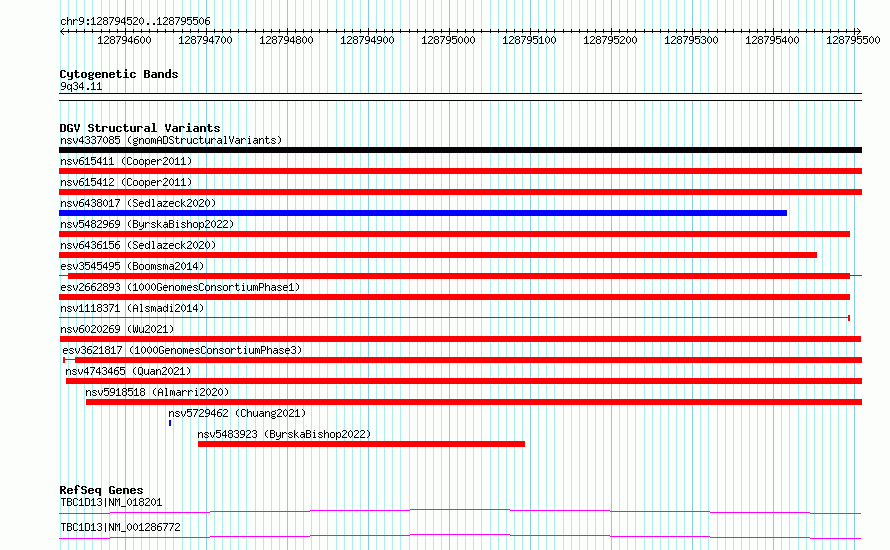Open the first Cooper2011 label, nsv615411
This screenshot has height=550, width=890.
click(x=126, y=161)
